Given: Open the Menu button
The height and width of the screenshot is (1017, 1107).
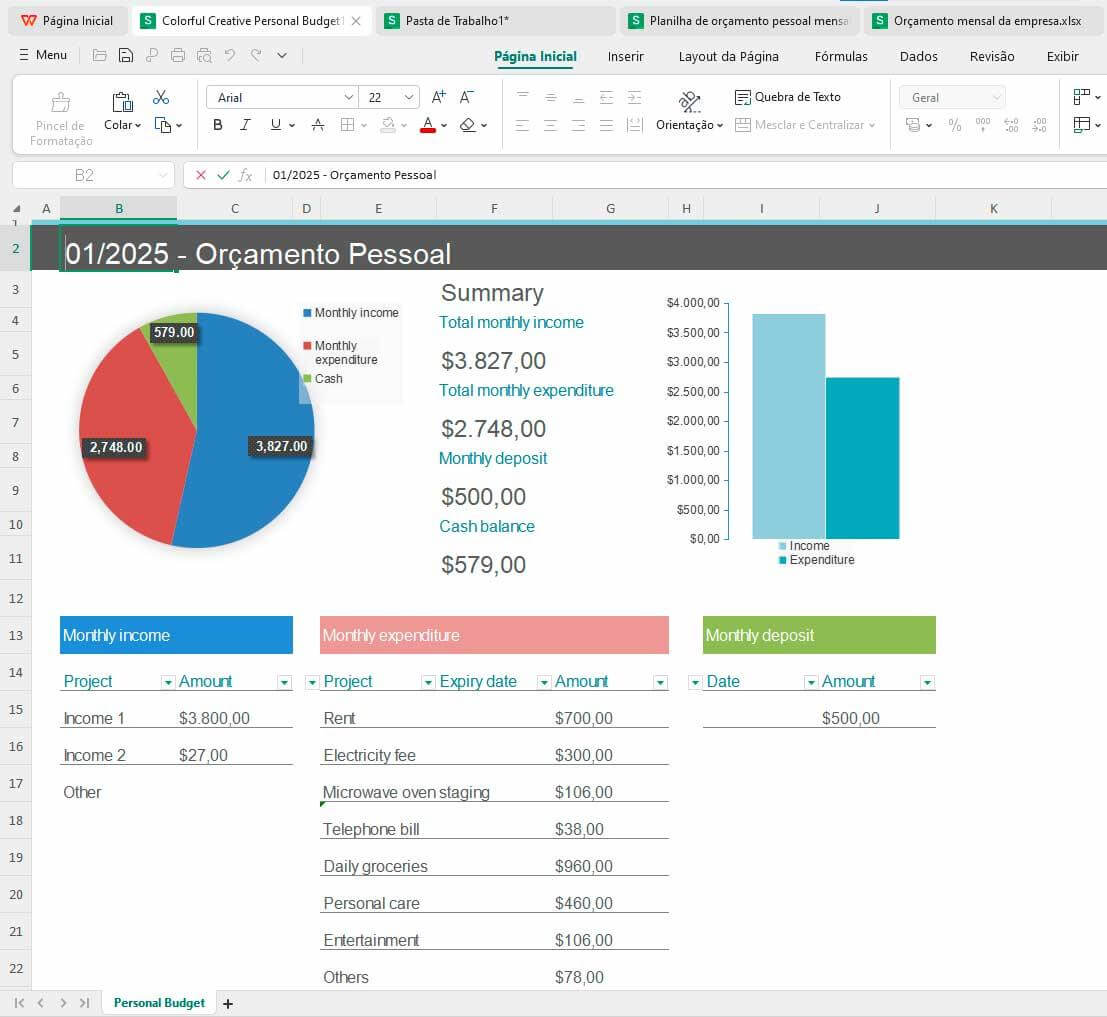Looking at the screenshot, I should (42, 55).
